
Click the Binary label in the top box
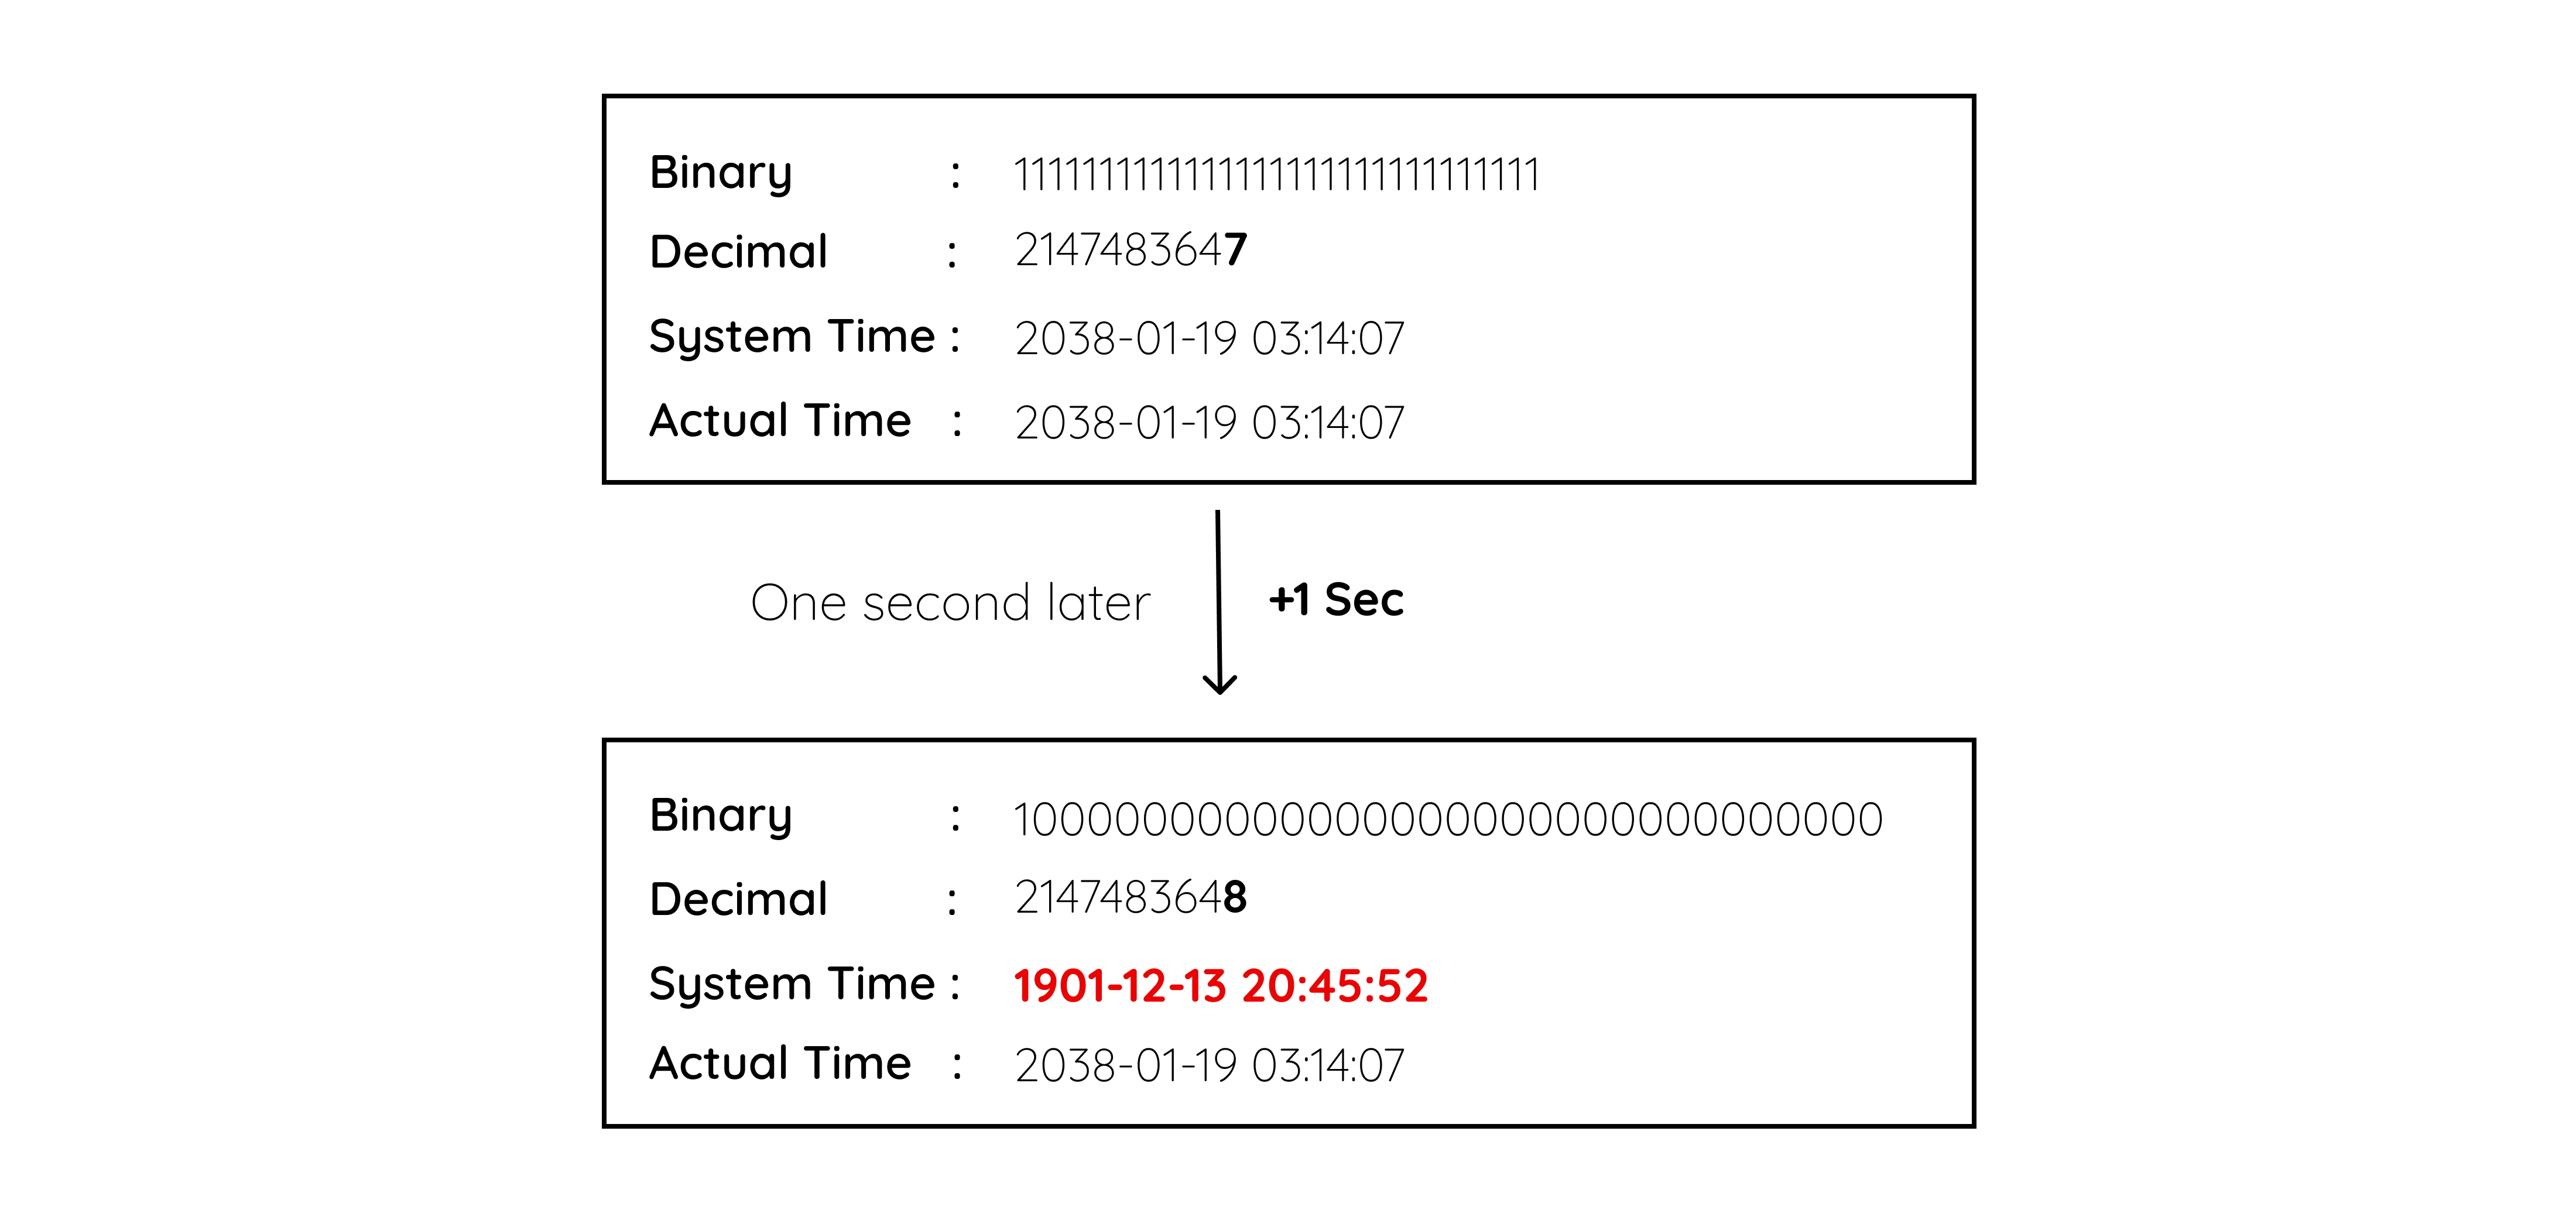pyautogui.click(x=720, y=173)
